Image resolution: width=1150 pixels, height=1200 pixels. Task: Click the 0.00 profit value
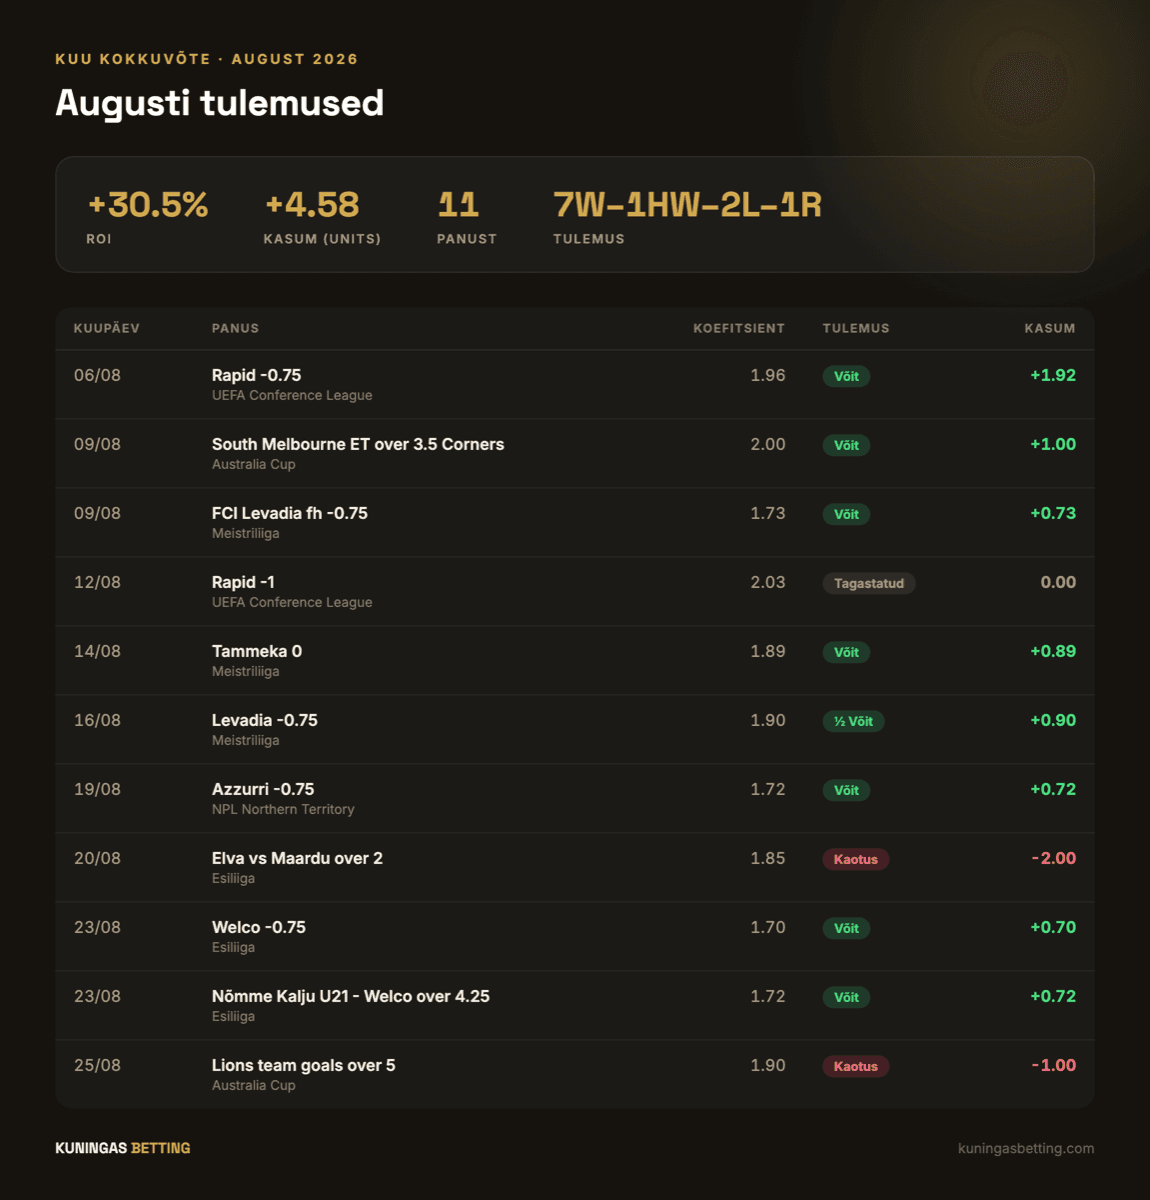1058,582
